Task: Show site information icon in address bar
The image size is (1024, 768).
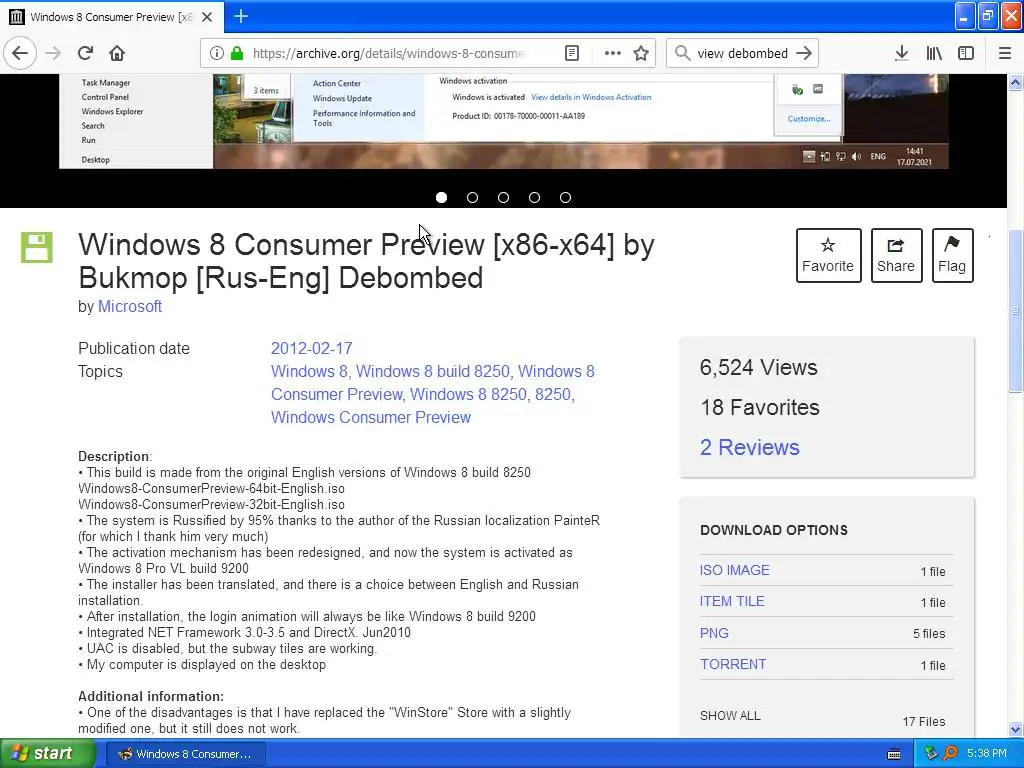Action: [x=216, y=53]
